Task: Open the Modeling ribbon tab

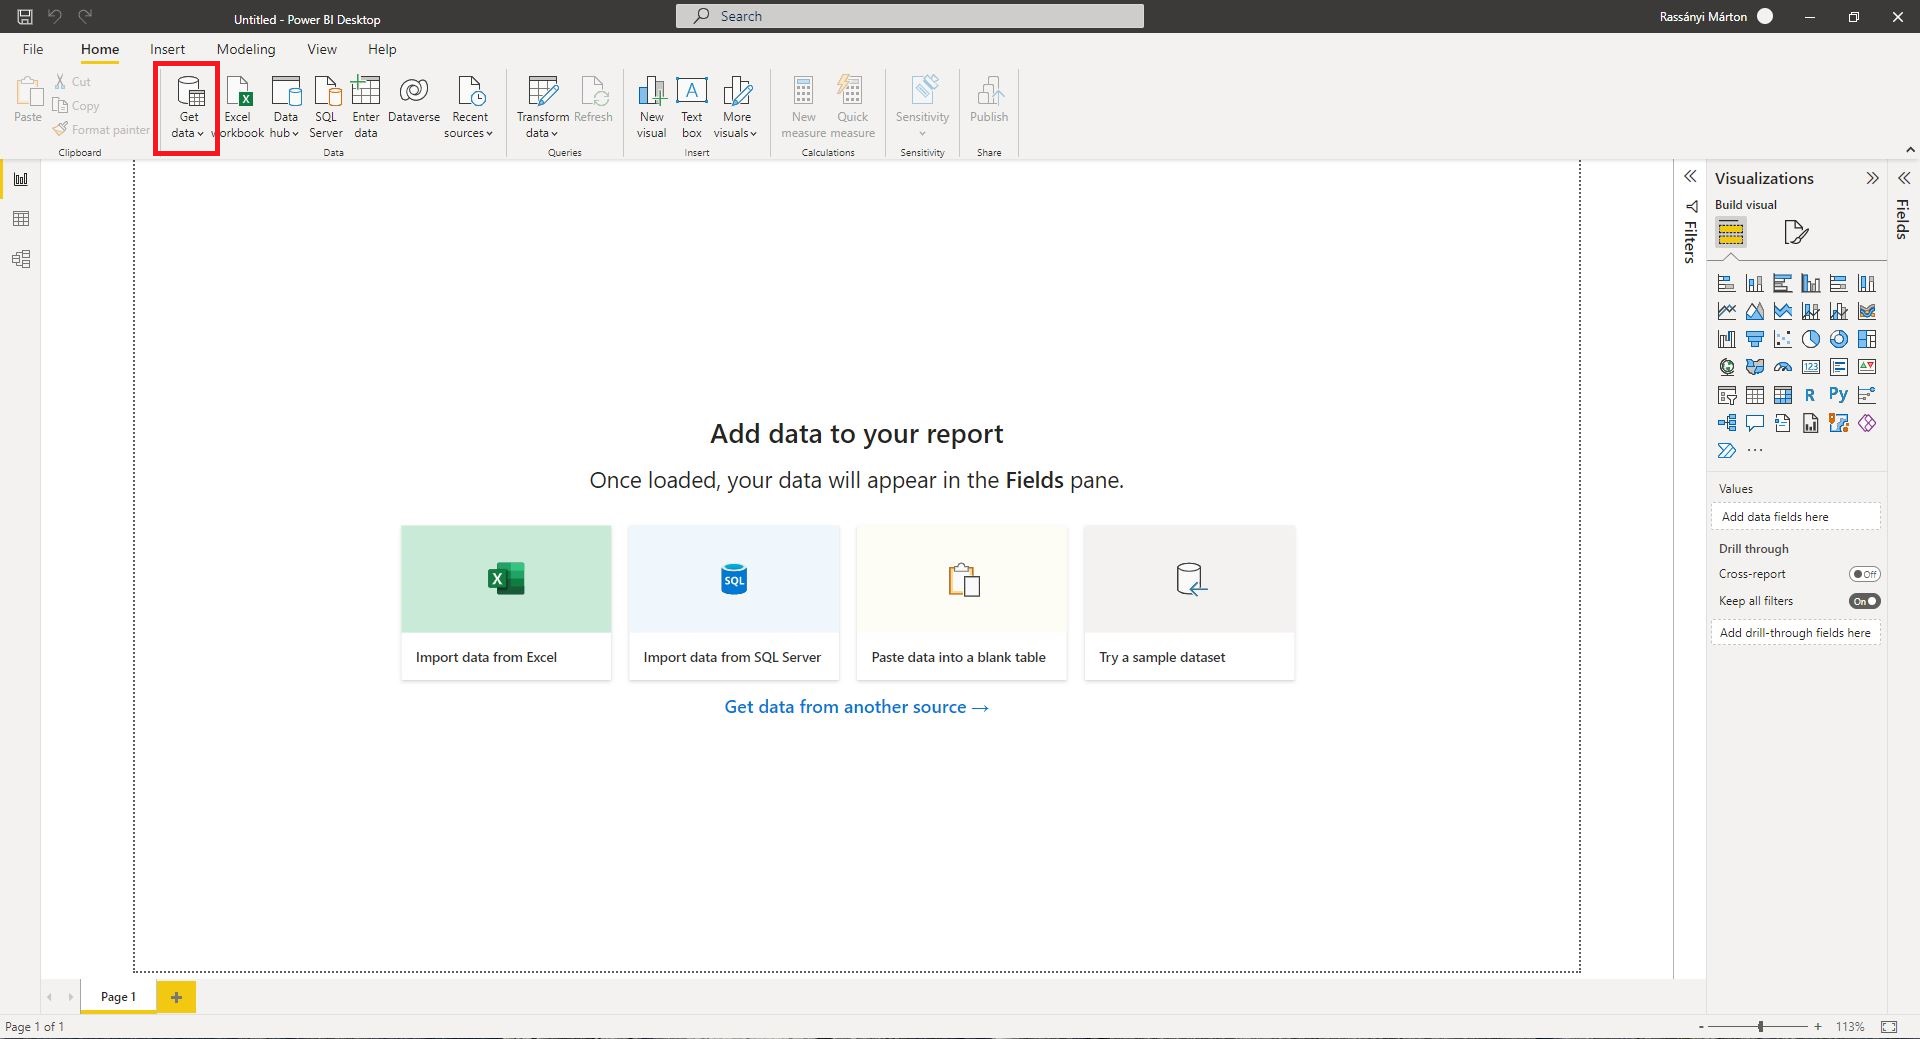Action: [246, 49]
